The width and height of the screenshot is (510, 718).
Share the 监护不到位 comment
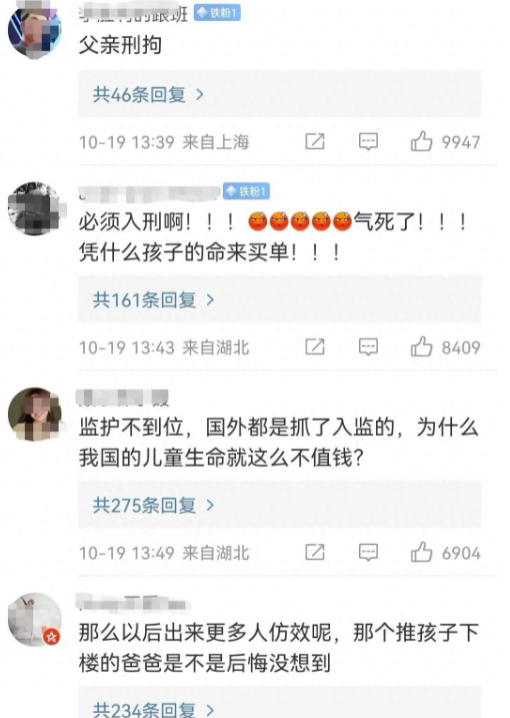(x=315, y=552)
